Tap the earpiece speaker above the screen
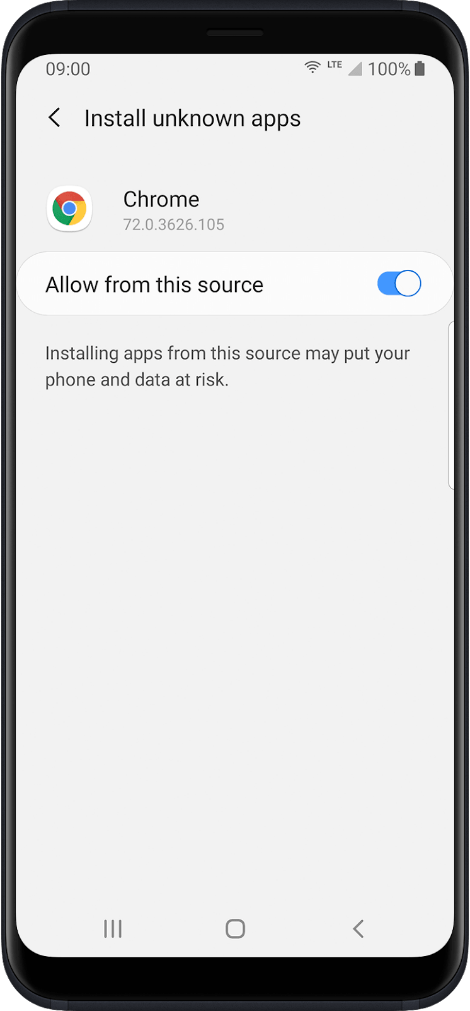Viewport: 470px width, 1011px height. 235,32
